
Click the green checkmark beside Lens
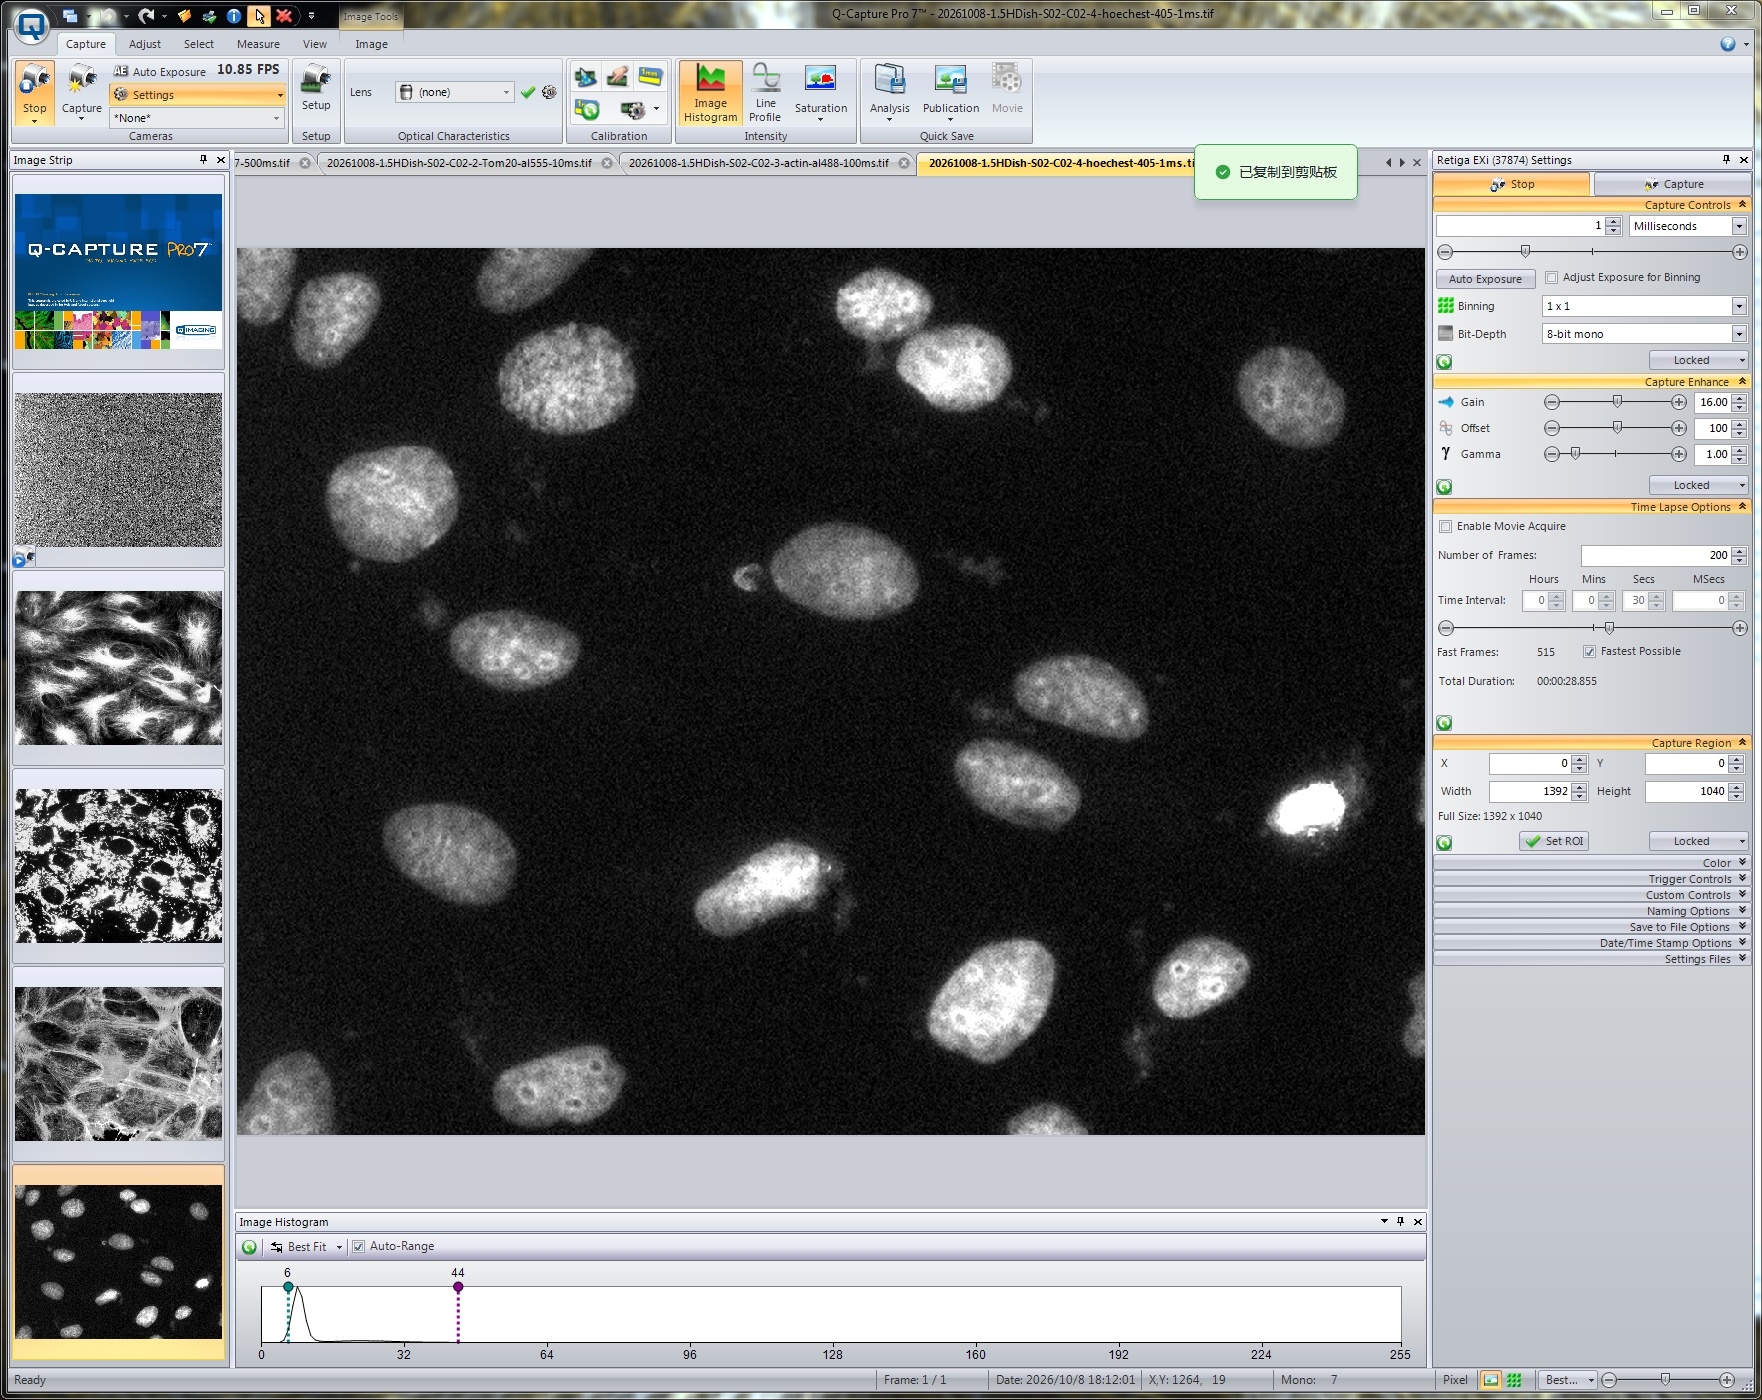coord(528,92)
